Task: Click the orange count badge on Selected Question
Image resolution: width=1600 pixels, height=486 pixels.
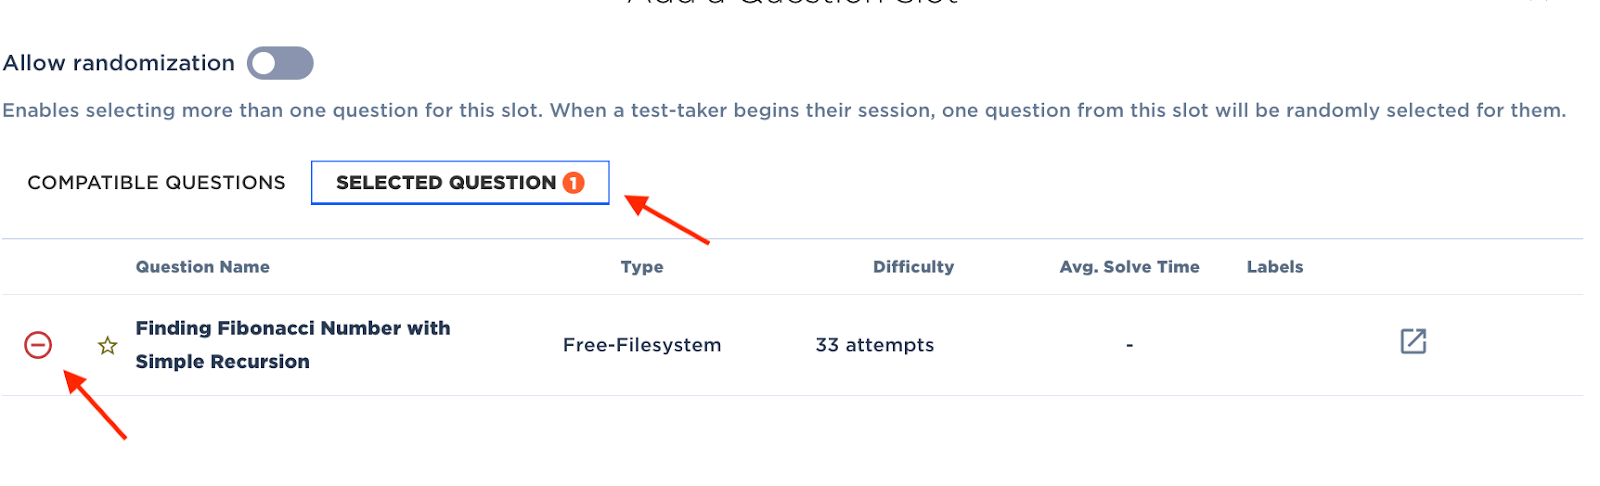Action: click(573, 183)
